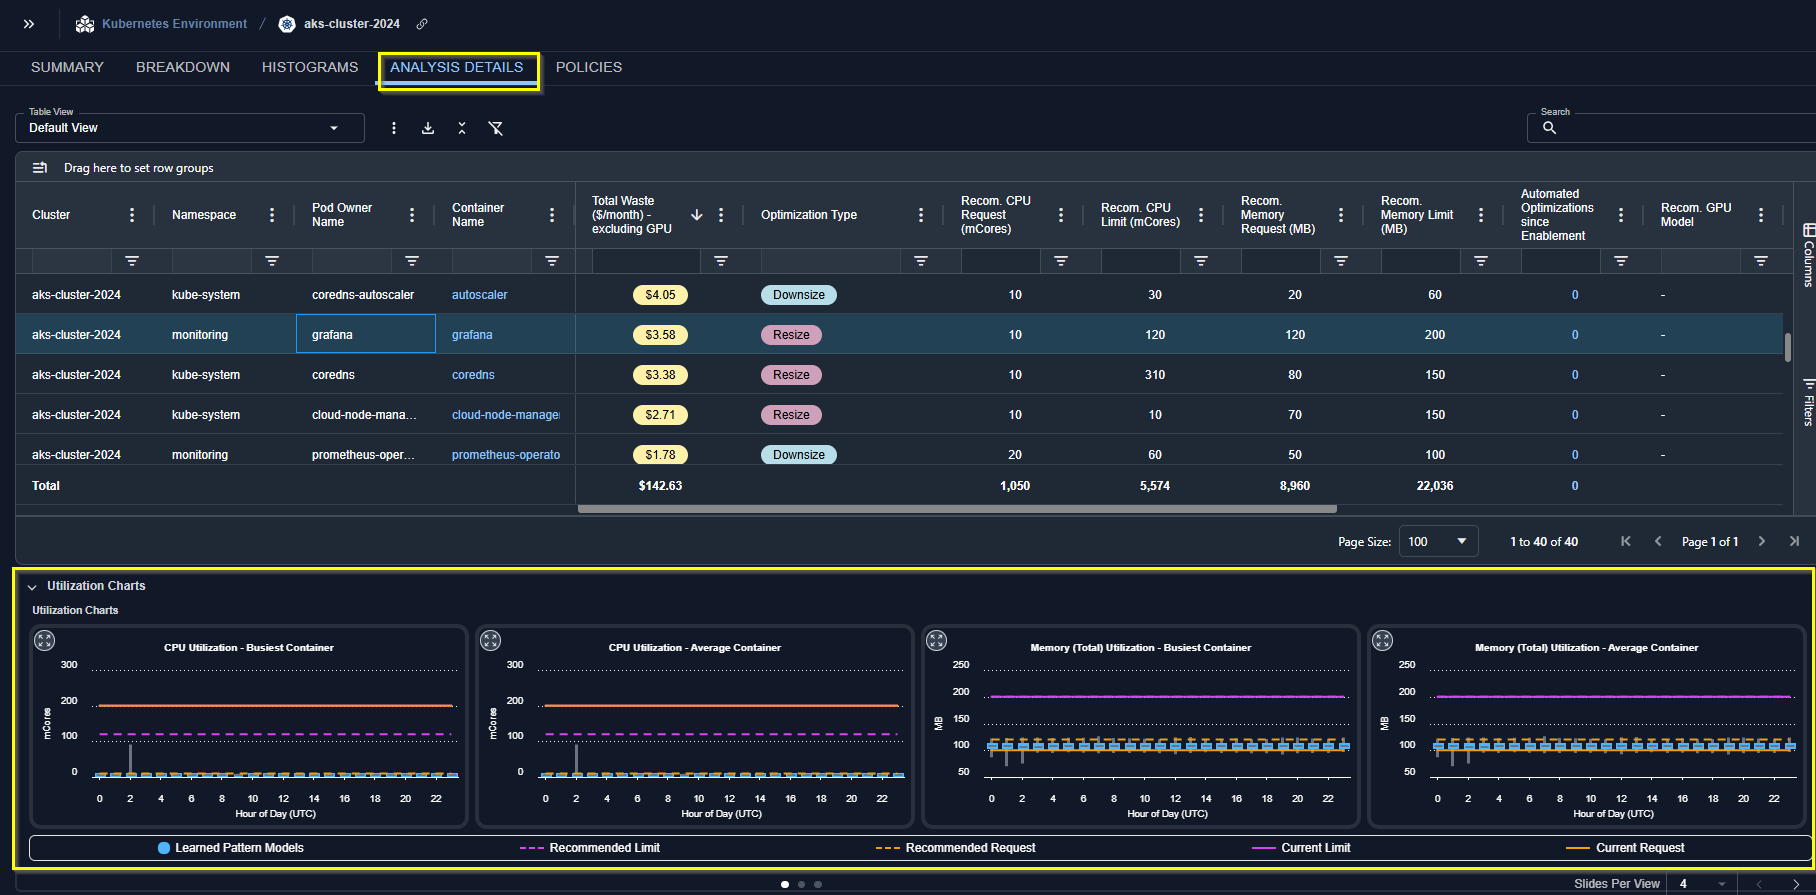Open the POLICIES tab
Screen dimensions: 1816x895
(588, 67)
